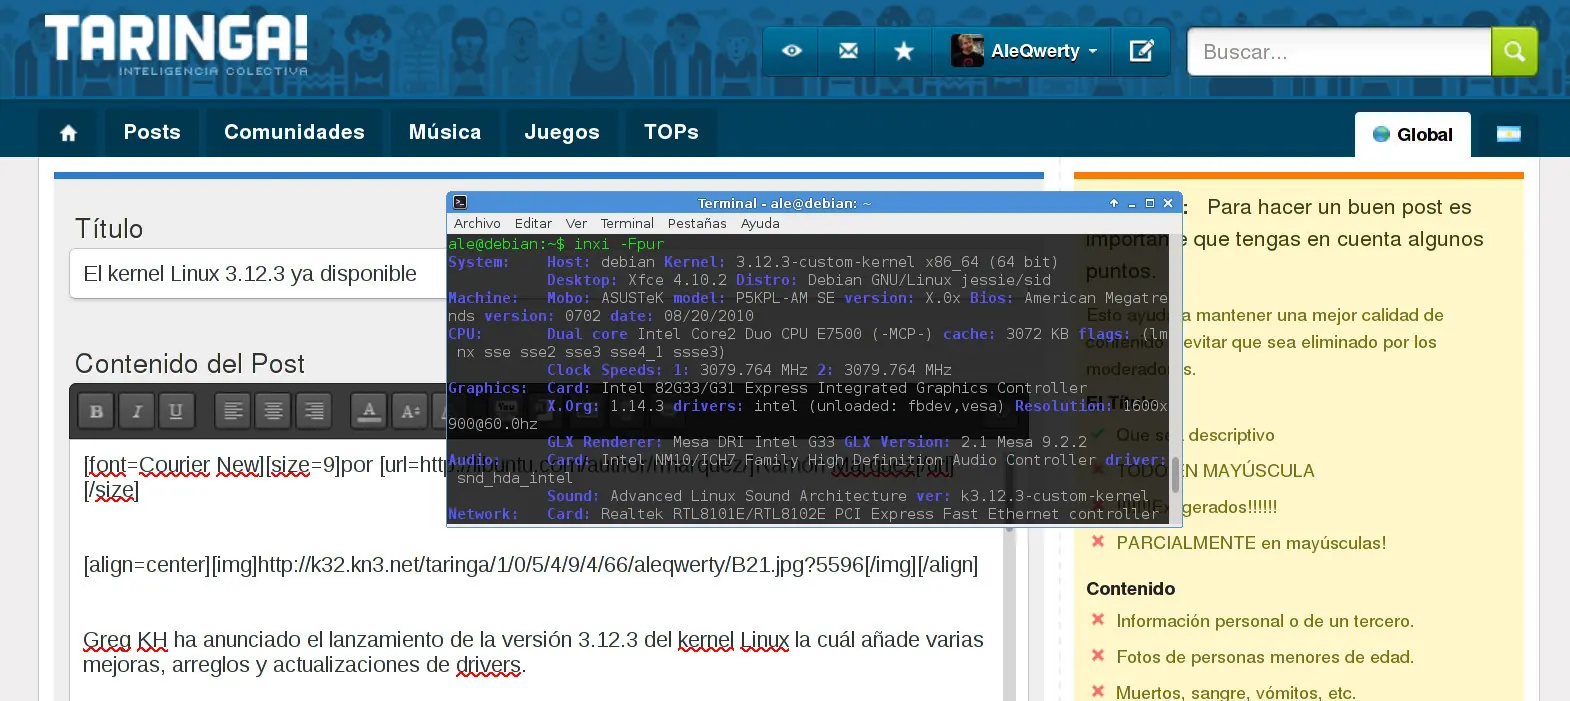Align post text to the right
Screen dimensions: 1570x701
click(313, 411)
